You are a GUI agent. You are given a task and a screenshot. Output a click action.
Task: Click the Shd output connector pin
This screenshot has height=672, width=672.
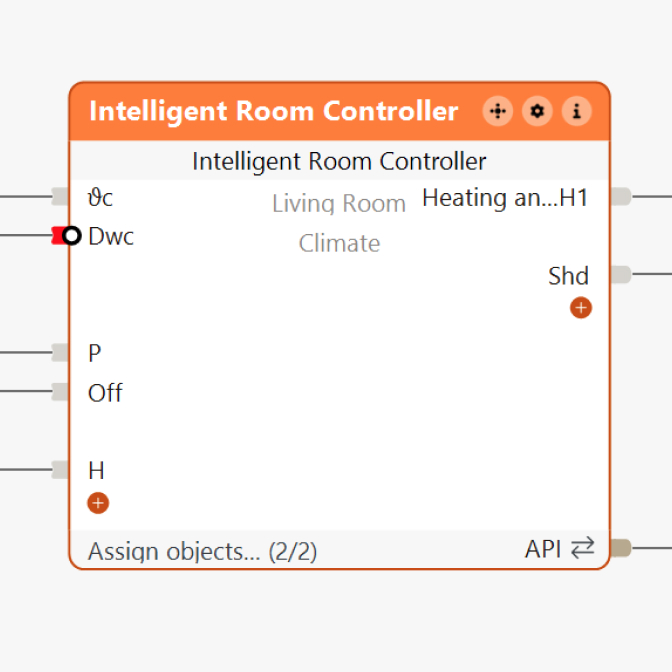pos(620,274)
